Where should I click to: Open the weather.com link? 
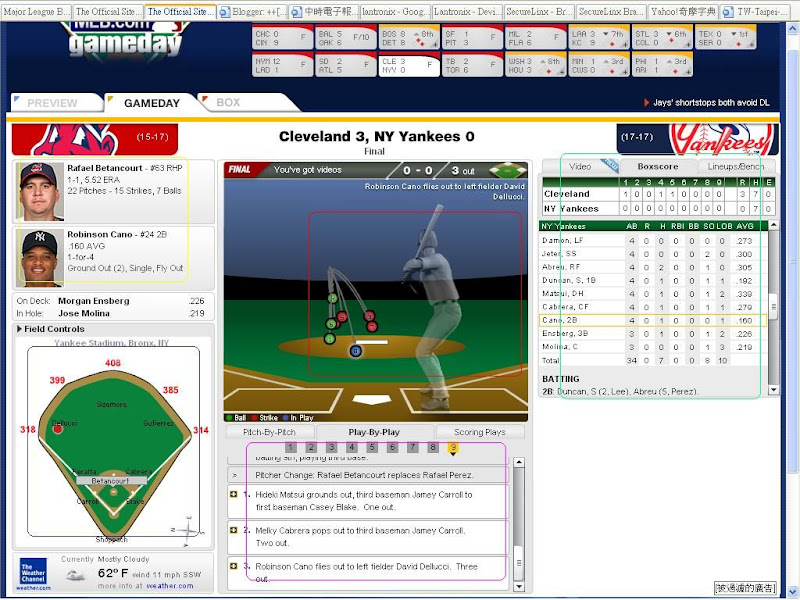point(170,586)
